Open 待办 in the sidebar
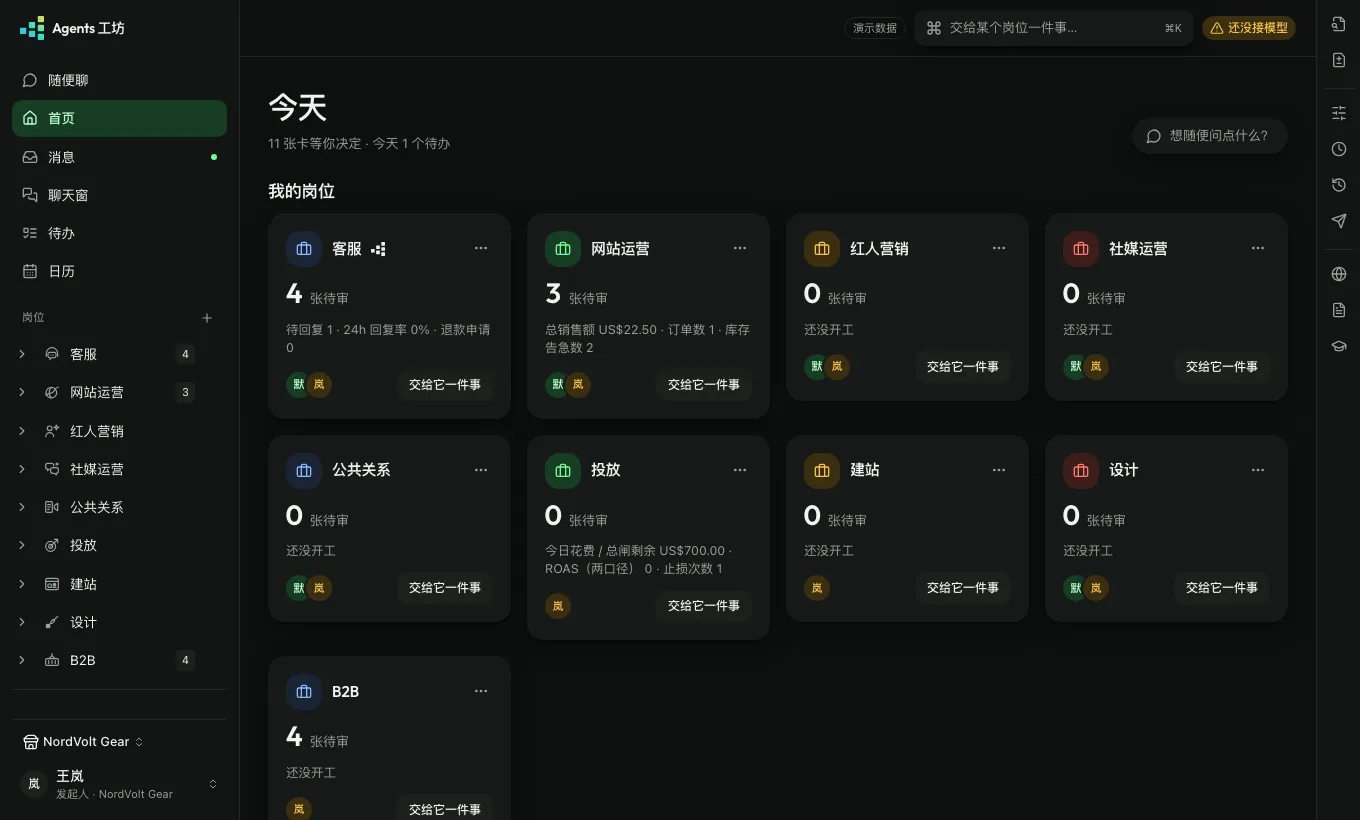Image resolution: width=1360 pixels, height=820 pixels. 119,233
